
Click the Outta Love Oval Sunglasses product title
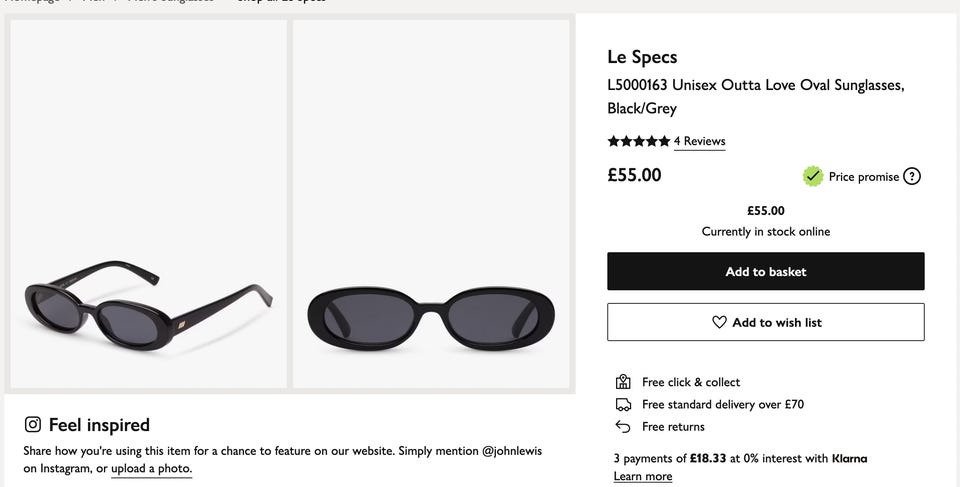[x=755, y=96]
